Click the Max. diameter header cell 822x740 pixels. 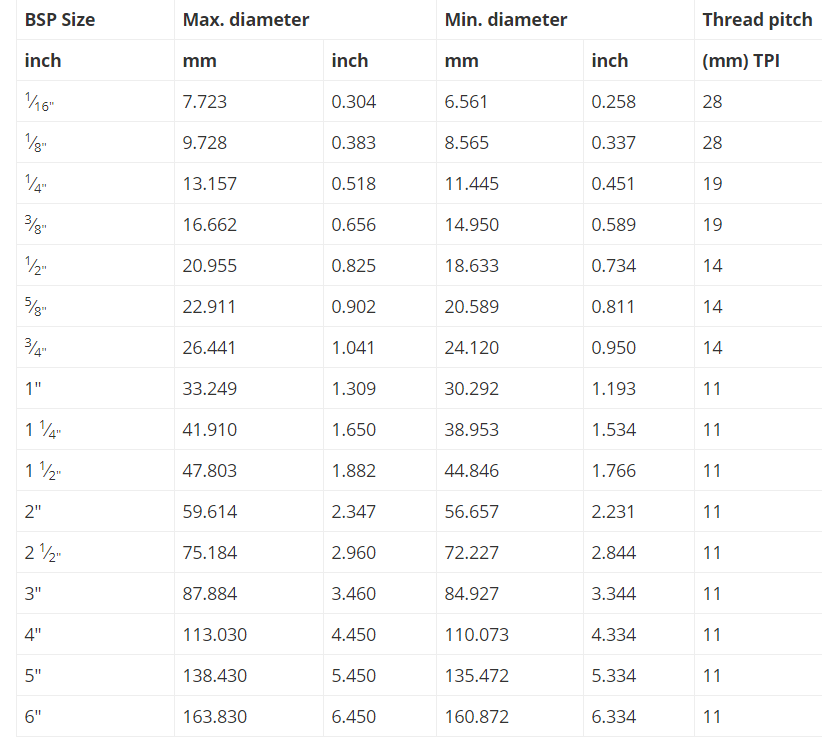tap(305, 19)
